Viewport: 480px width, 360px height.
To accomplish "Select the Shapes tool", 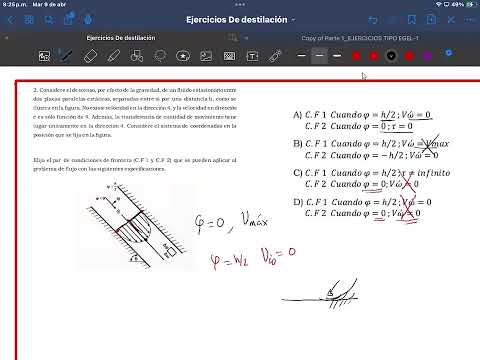I will point(137,56).
